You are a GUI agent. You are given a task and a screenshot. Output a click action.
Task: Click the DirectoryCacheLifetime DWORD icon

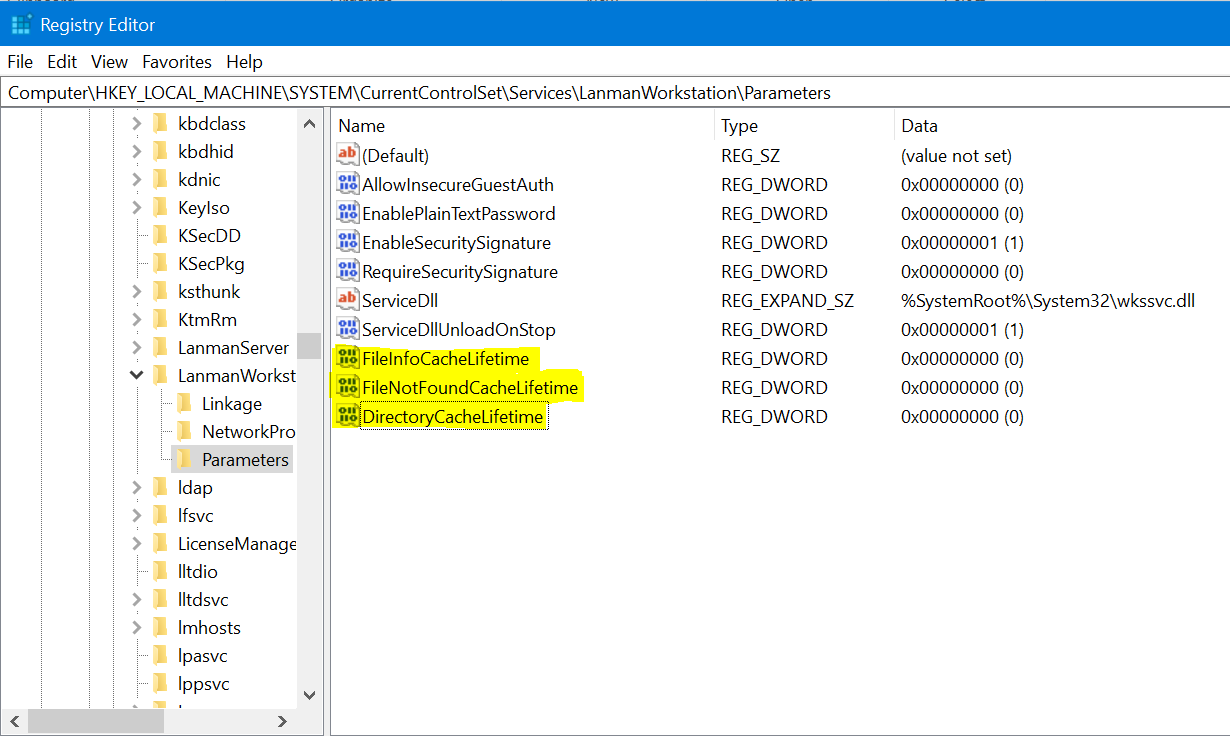click(347, 417)
